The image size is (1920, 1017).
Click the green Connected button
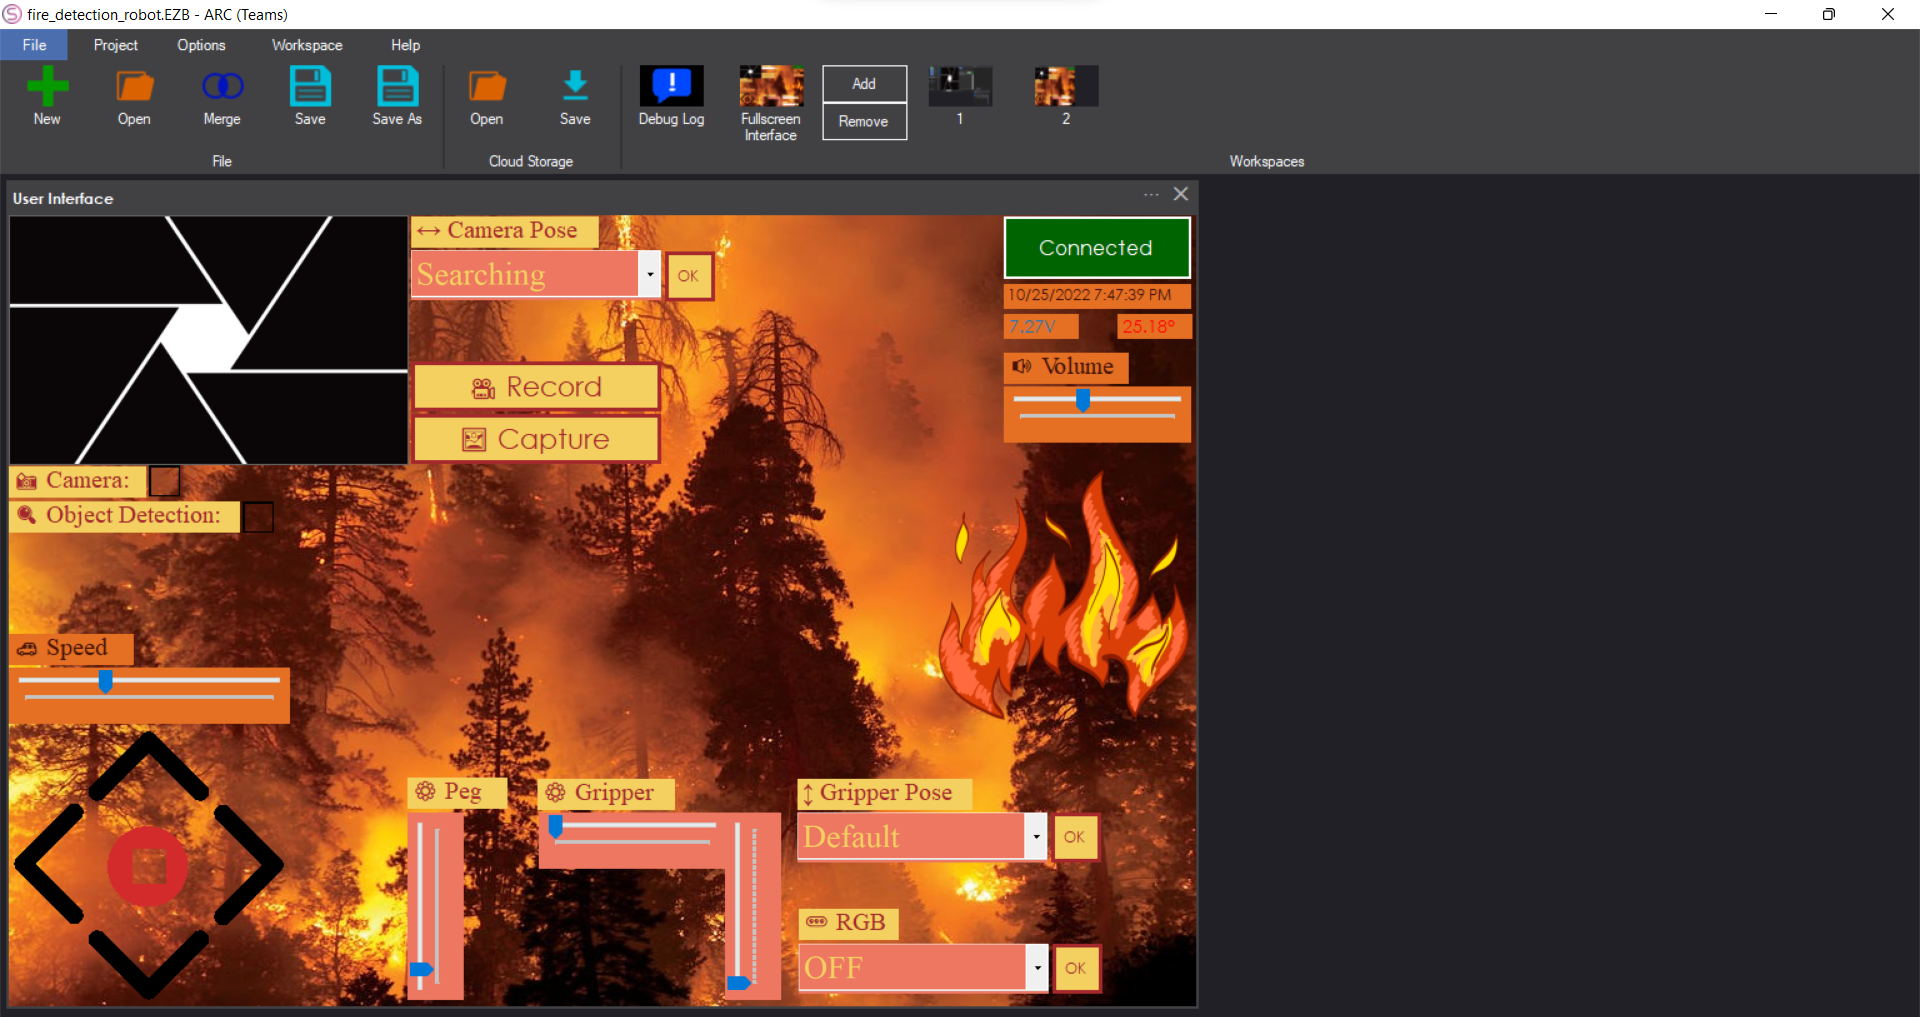tap(1096, 248)
